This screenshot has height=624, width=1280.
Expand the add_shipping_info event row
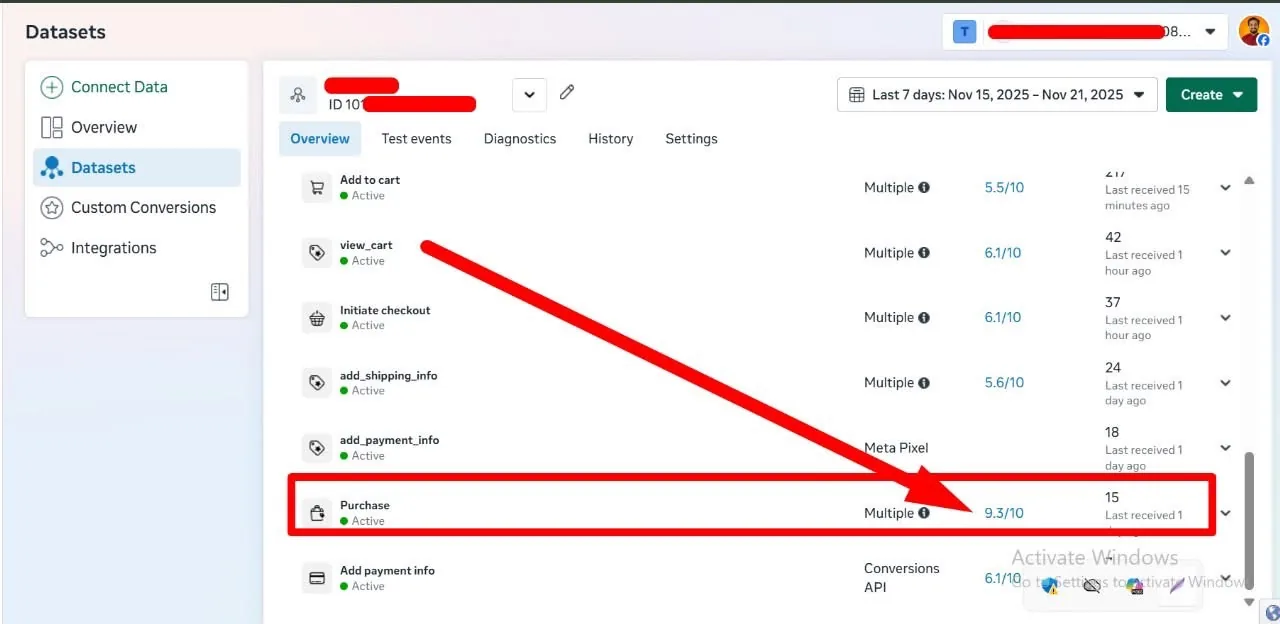[1225, 383]
